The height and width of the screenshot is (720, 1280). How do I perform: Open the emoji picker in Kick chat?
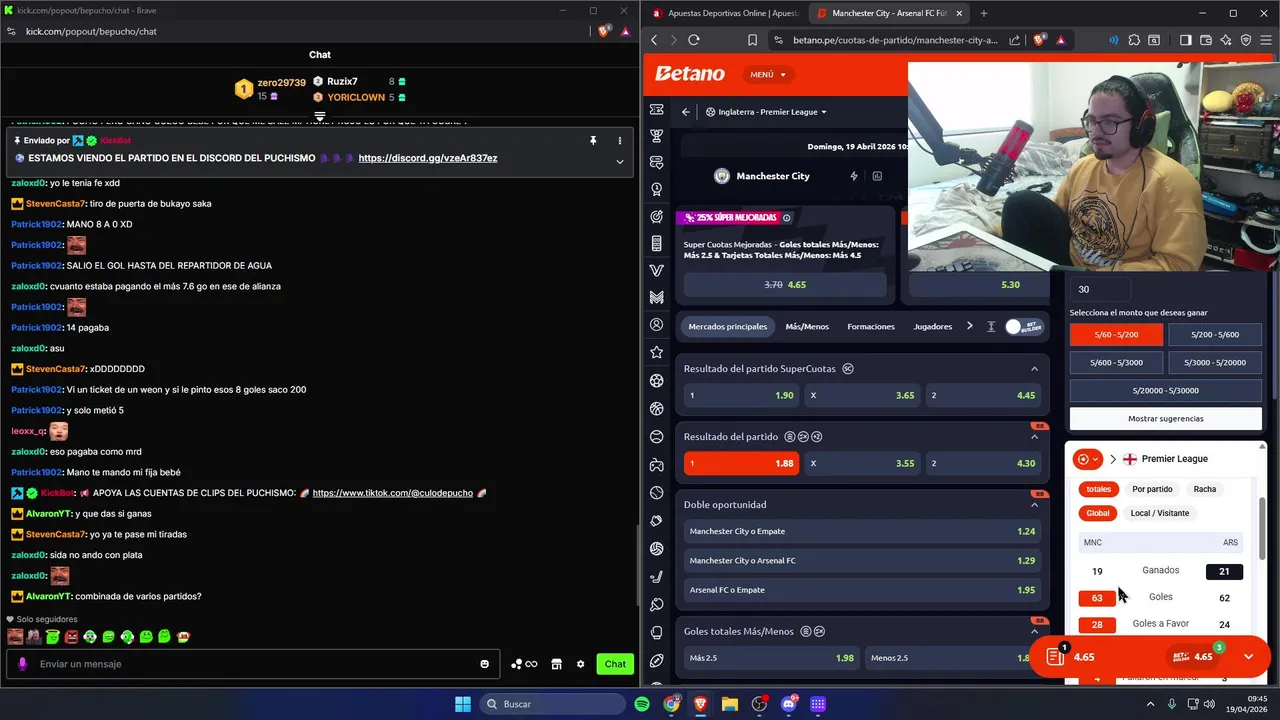click(x=485, y=664)
